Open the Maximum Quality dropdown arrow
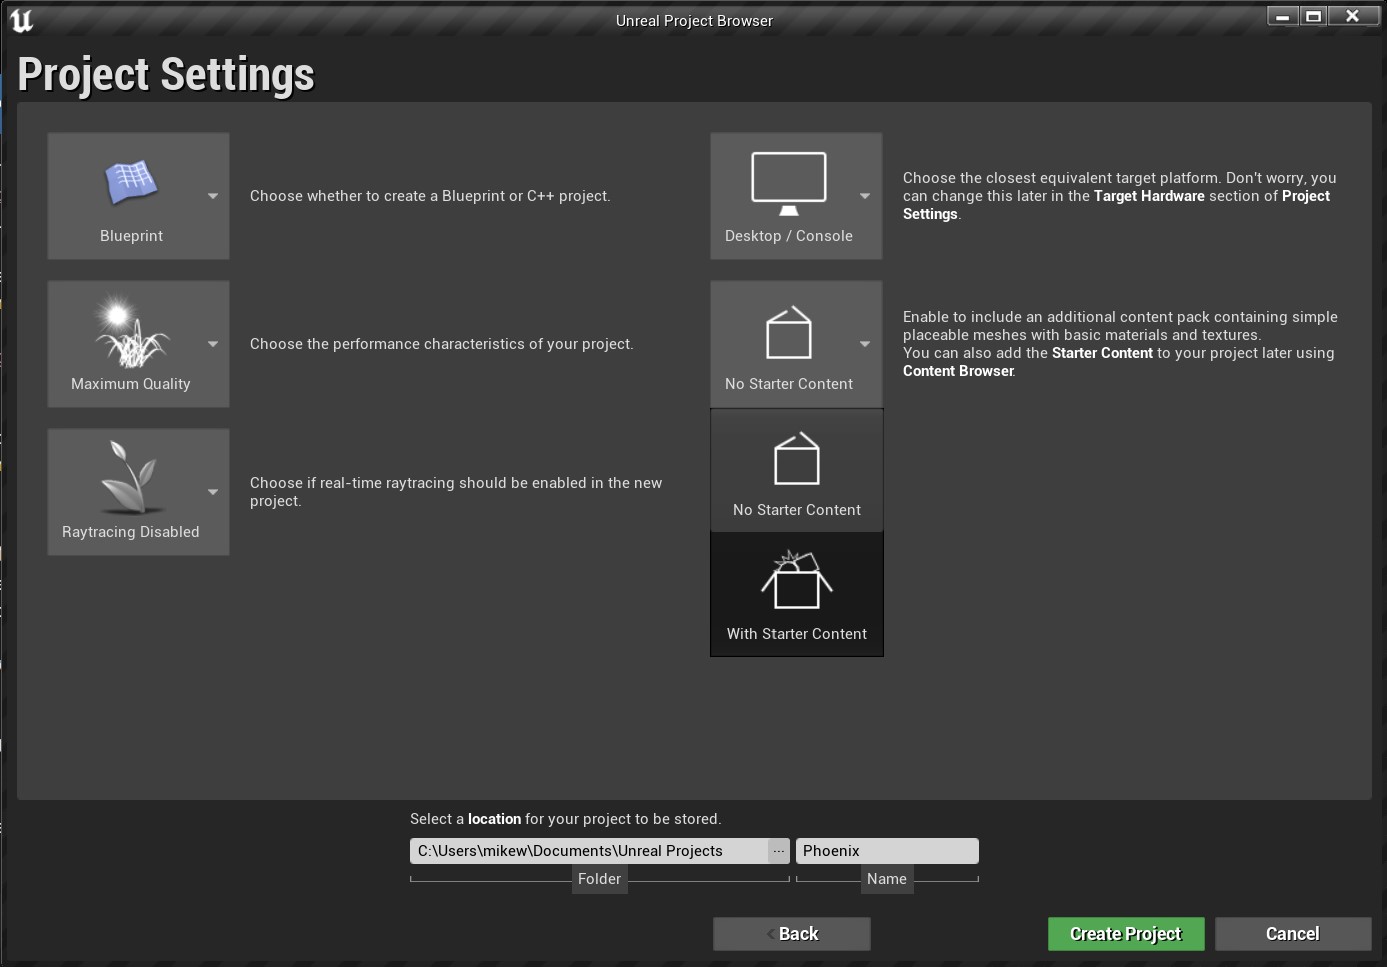Screen dimensions: 1387x967 (x=213, y=344)
